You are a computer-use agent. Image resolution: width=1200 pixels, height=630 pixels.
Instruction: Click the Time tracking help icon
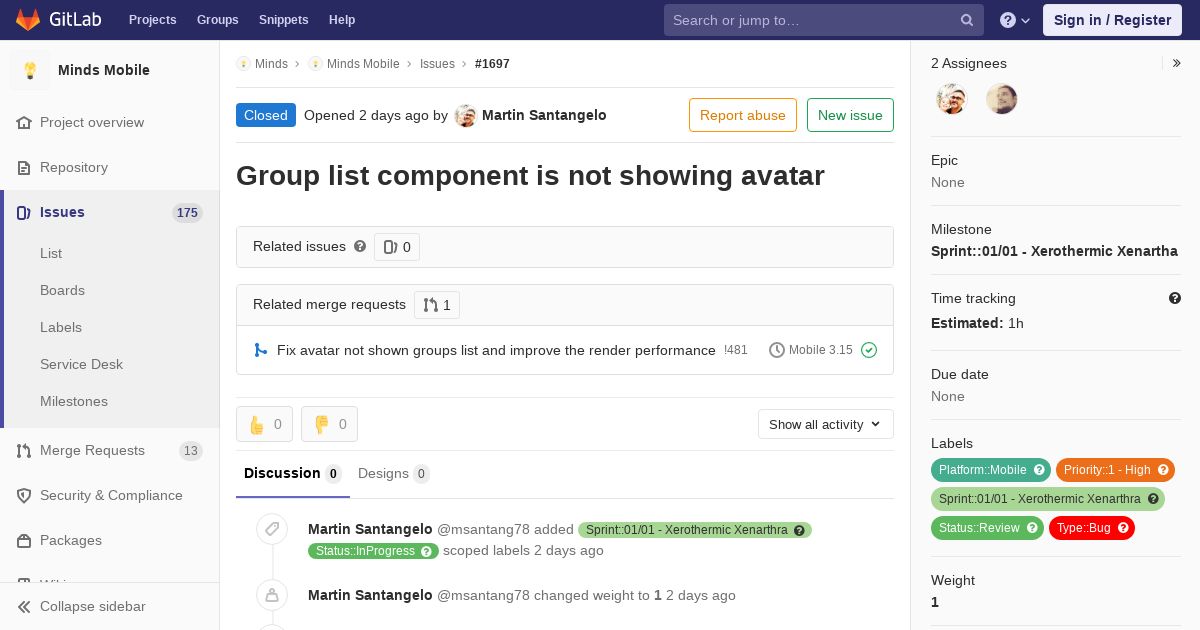(1175, 298)
